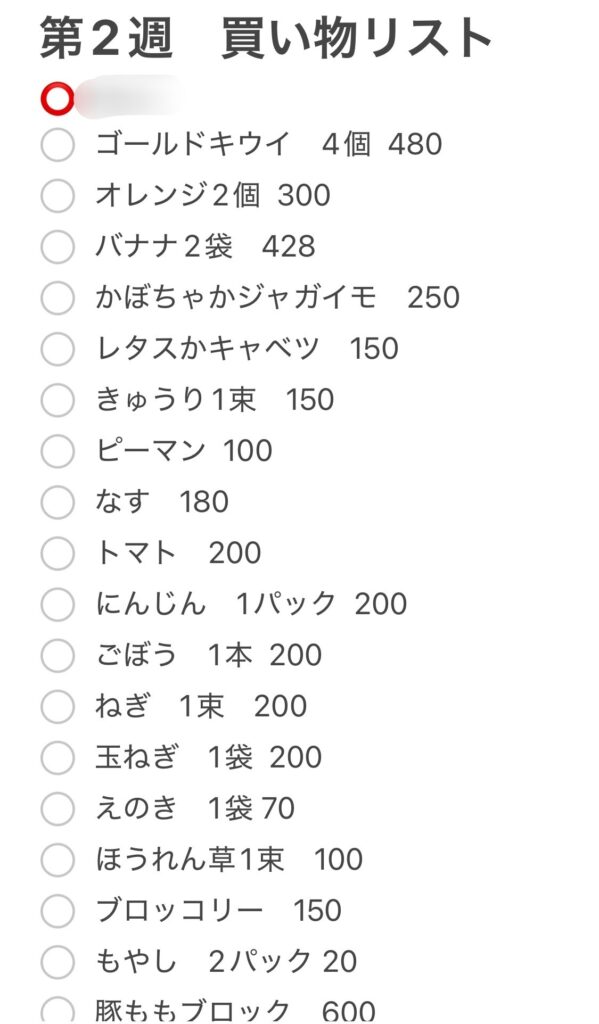Select the ブロッコリー 150 entry text
Image resolution: width=599 pixels, height=1024 pixels.
pyautogui.click(x=219, y=910)
